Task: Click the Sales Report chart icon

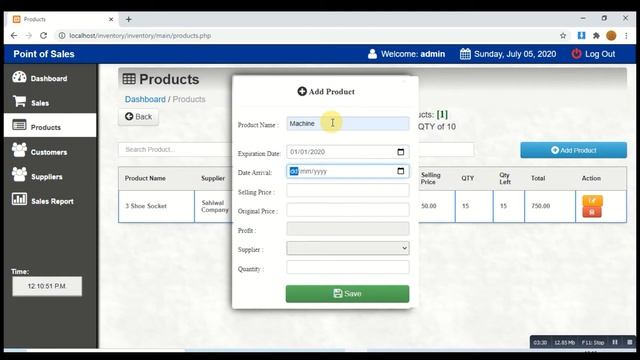Action: pyautogui.click(x=19, y=199)
